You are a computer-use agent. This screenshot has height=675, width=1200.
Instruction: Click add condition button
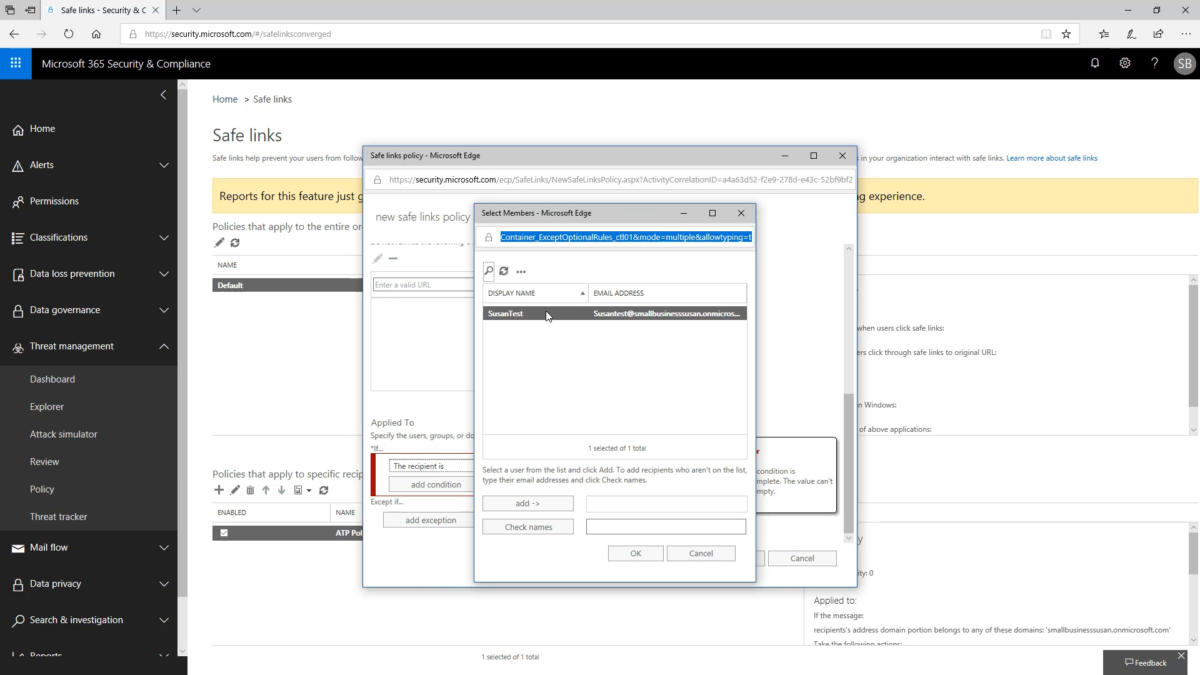[x=436, y=485]
